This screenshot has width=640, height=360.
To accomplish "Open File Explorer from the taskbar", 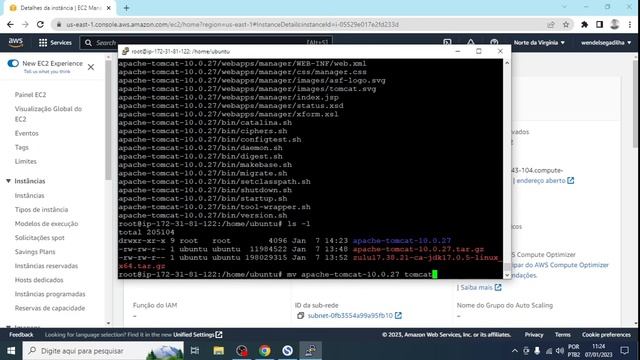I will (x=218, y=351).
